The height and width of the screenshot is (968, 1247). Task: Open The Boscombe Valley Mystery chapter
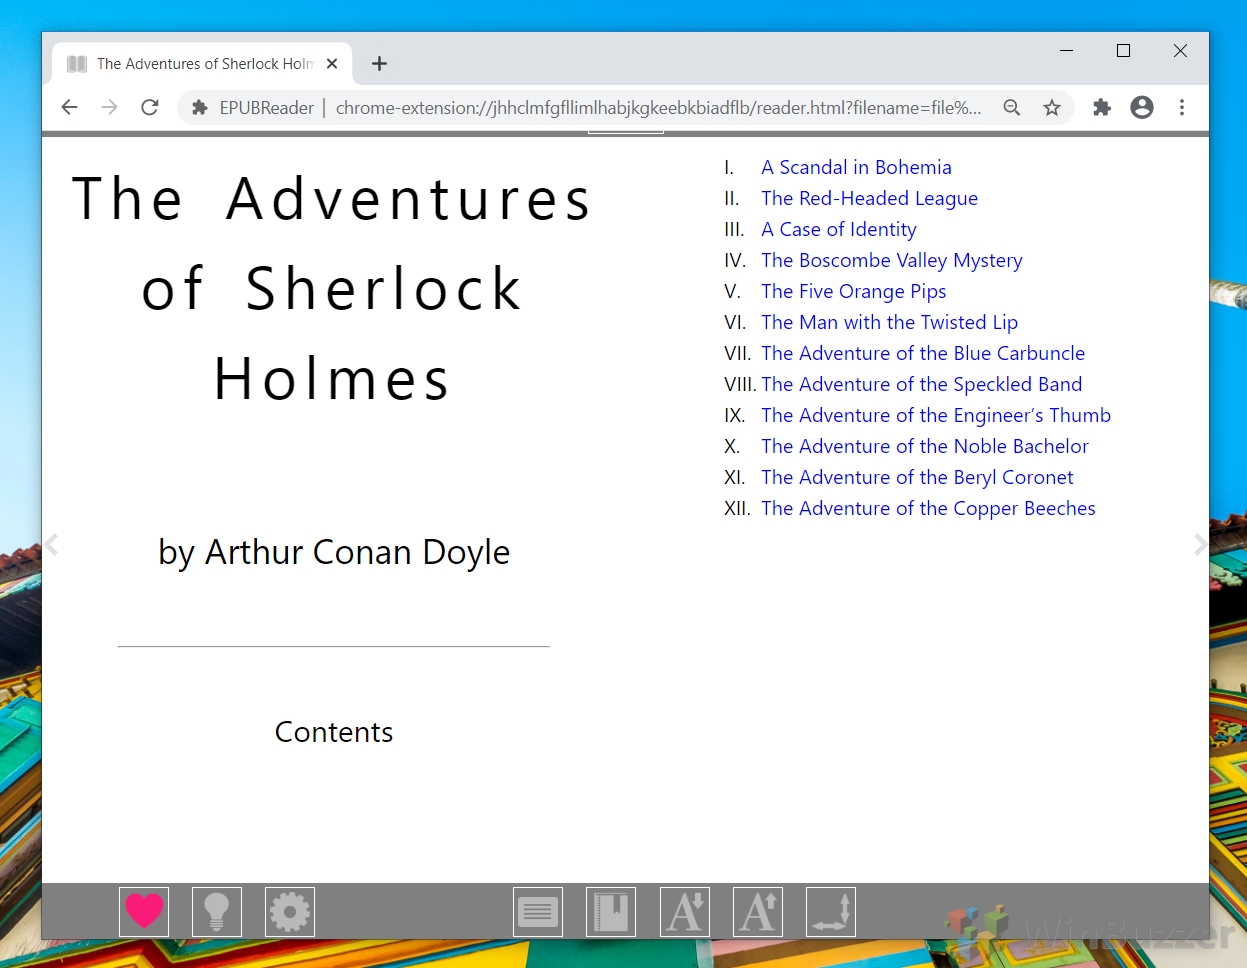point(891,260)
